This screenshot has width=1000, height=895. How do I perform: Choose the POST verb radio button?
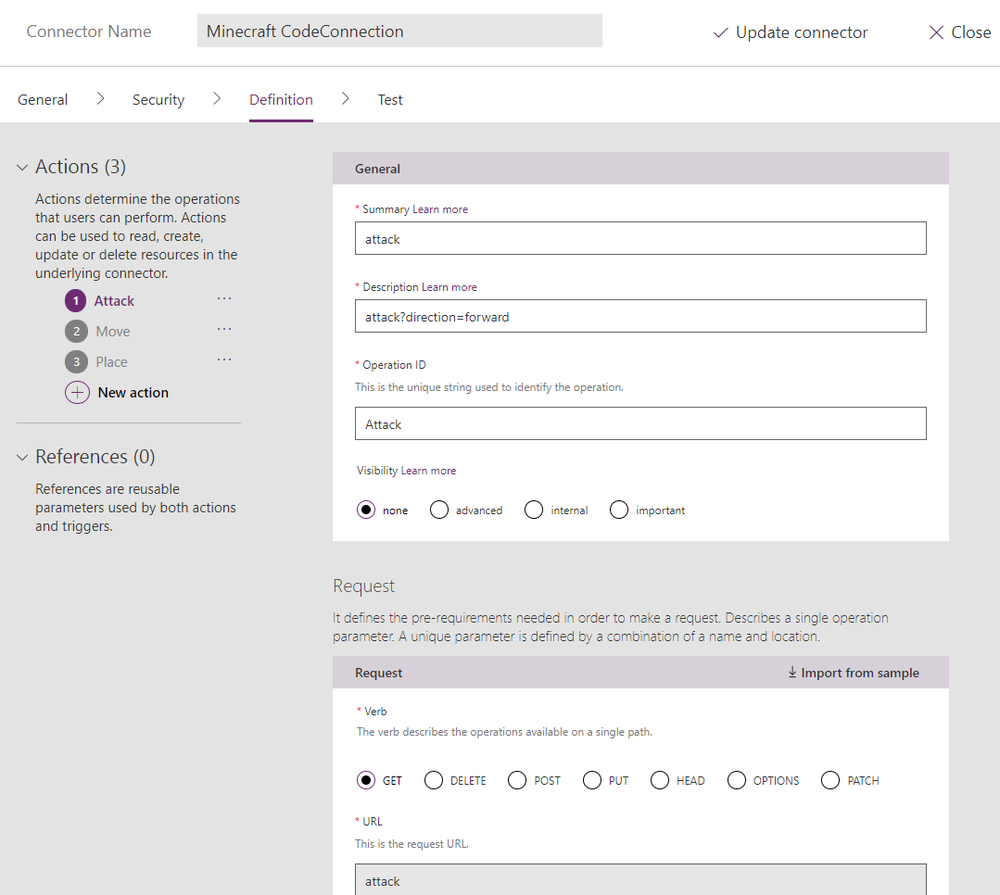[517, 780]
